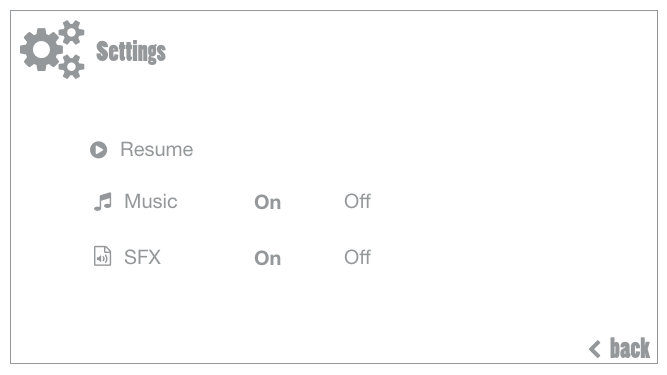Image resolution: width=667 pixels, height=375 pixels.
Task: Click the Music note icon
Action: (x=103, y=202)
